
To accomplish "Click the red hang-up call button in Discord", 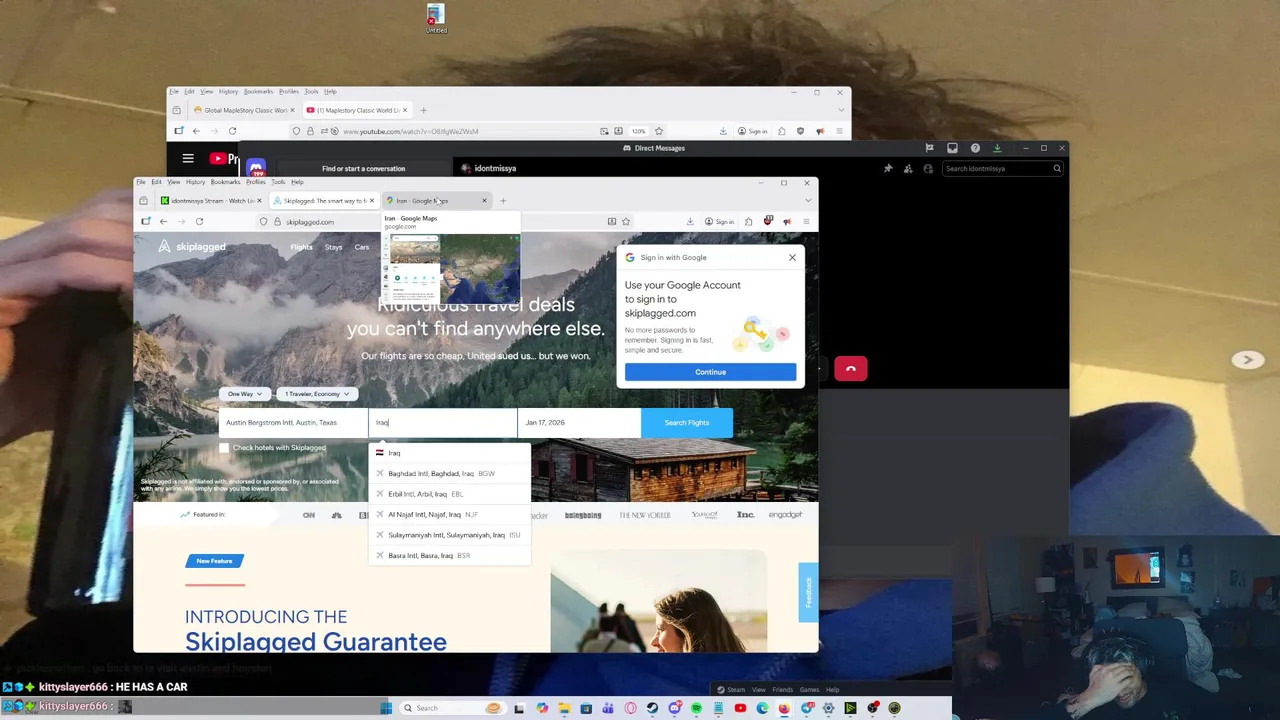I will tap(851, 369).
